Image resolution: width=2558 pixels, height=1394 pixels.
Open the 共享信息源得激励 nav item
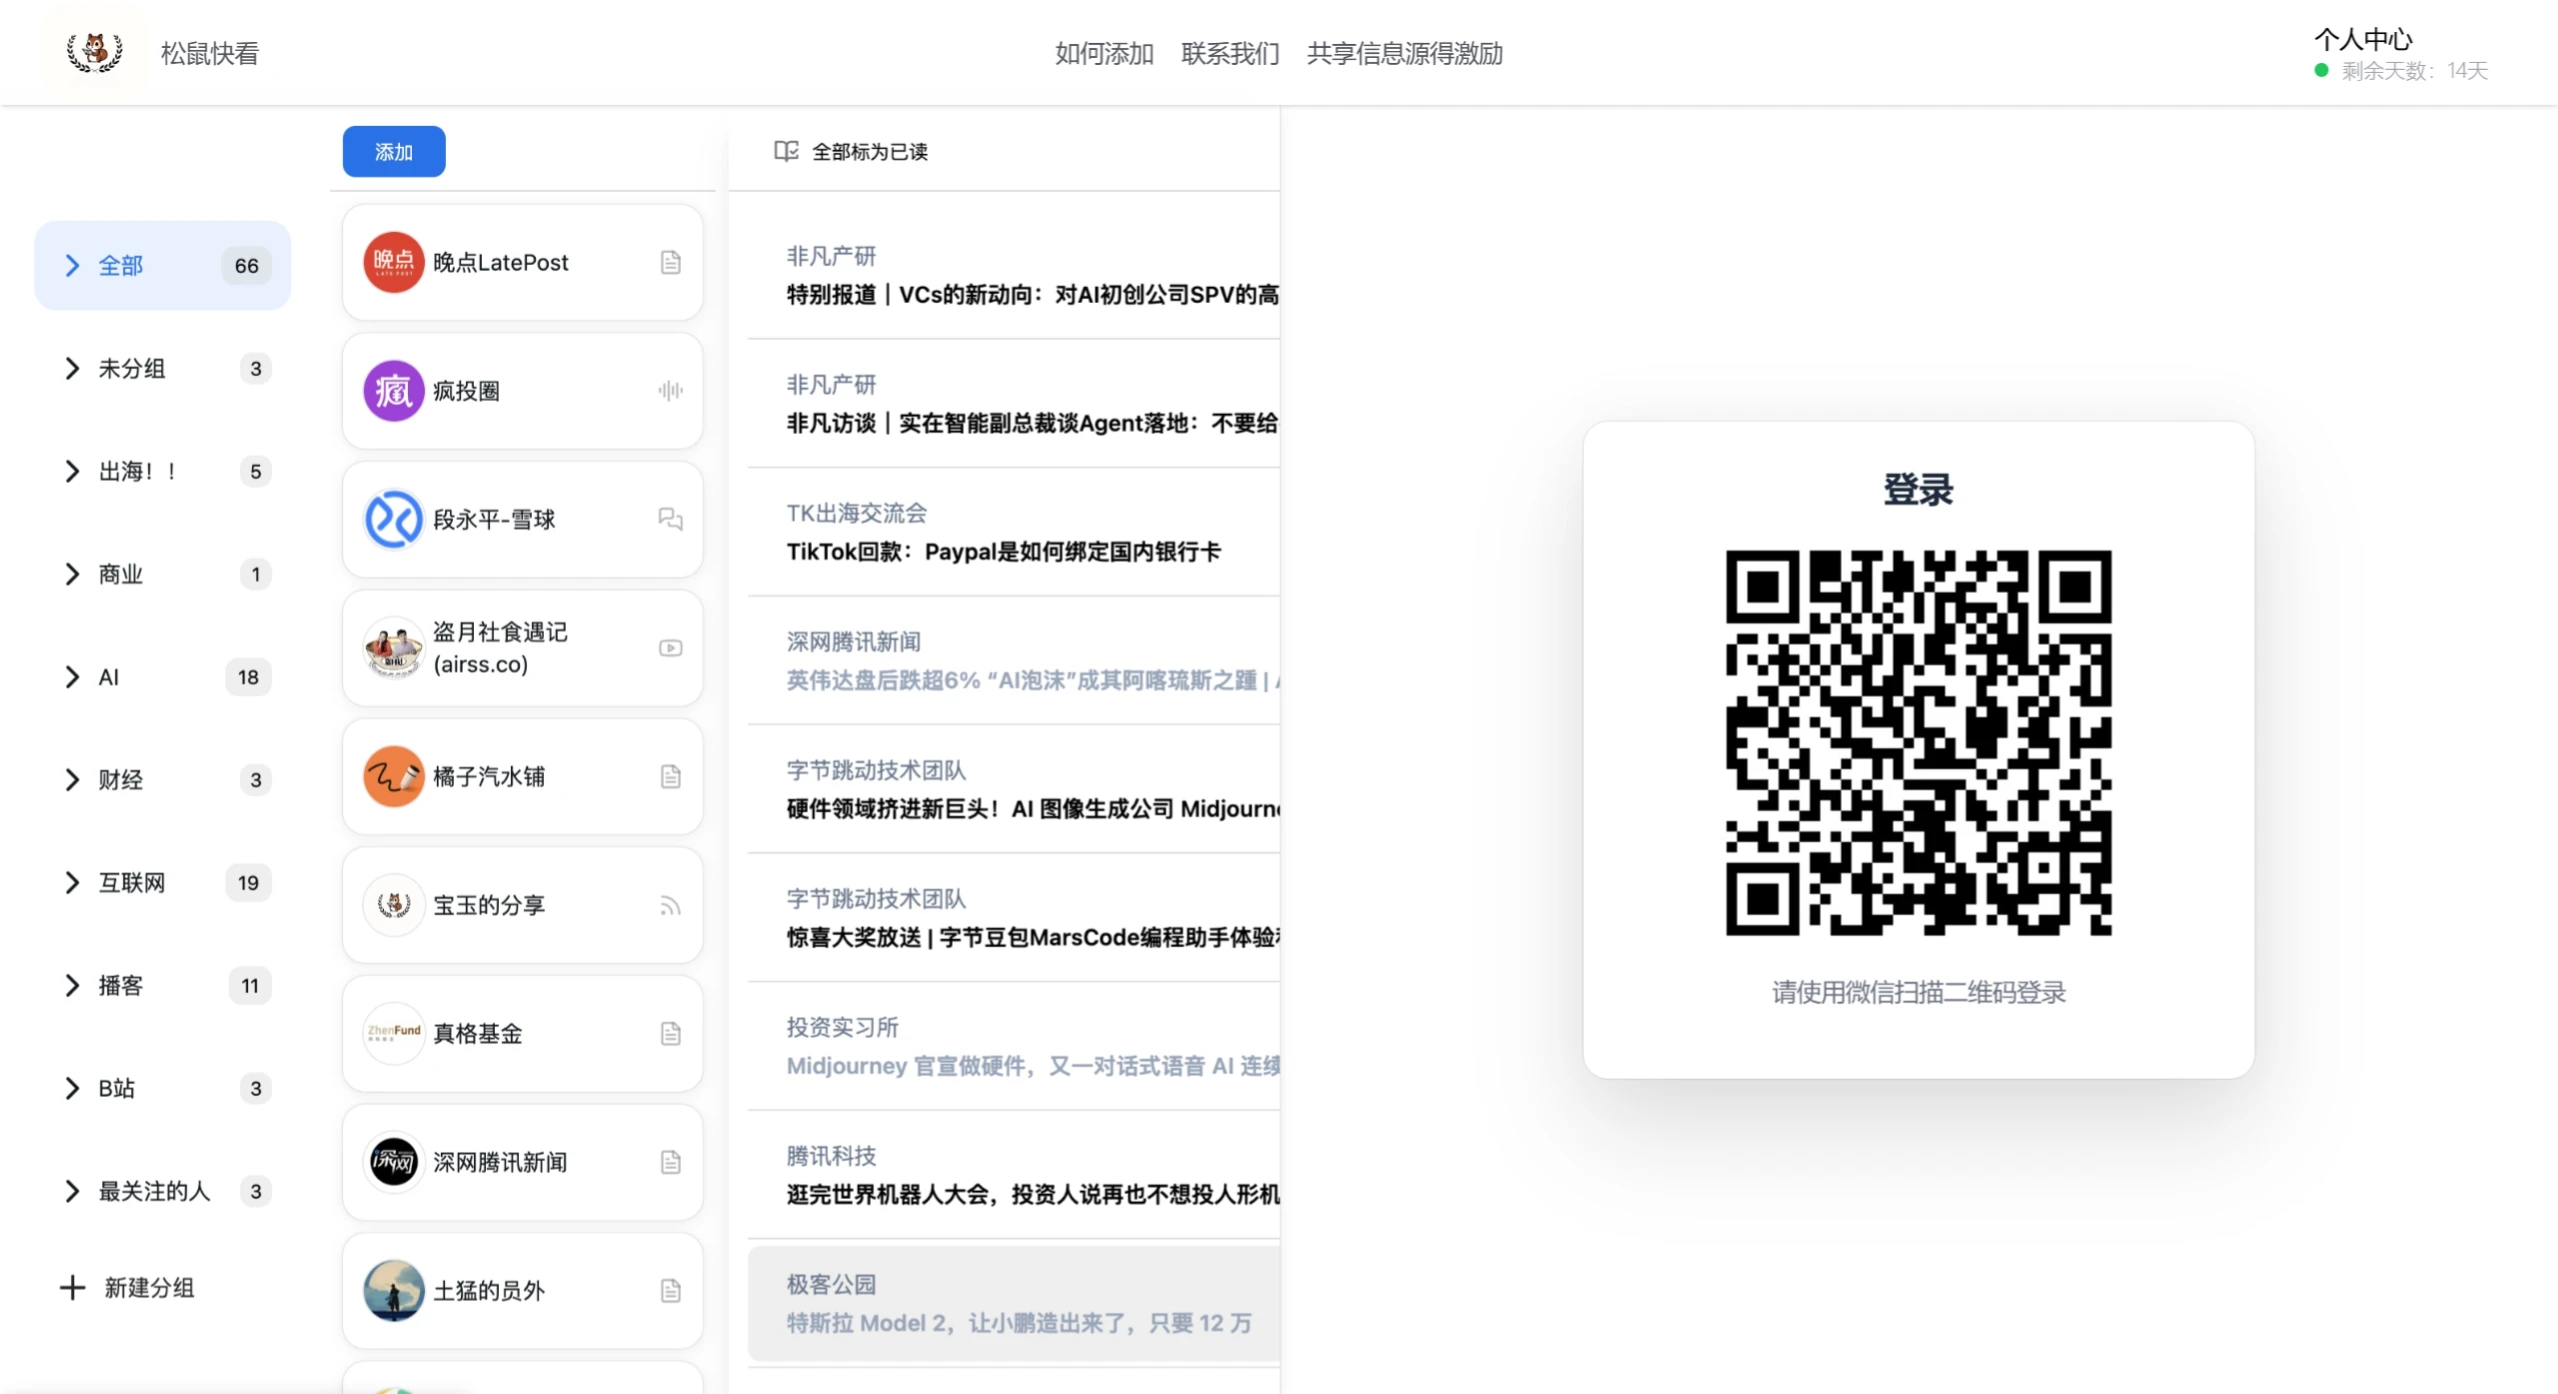(1404, 53)
